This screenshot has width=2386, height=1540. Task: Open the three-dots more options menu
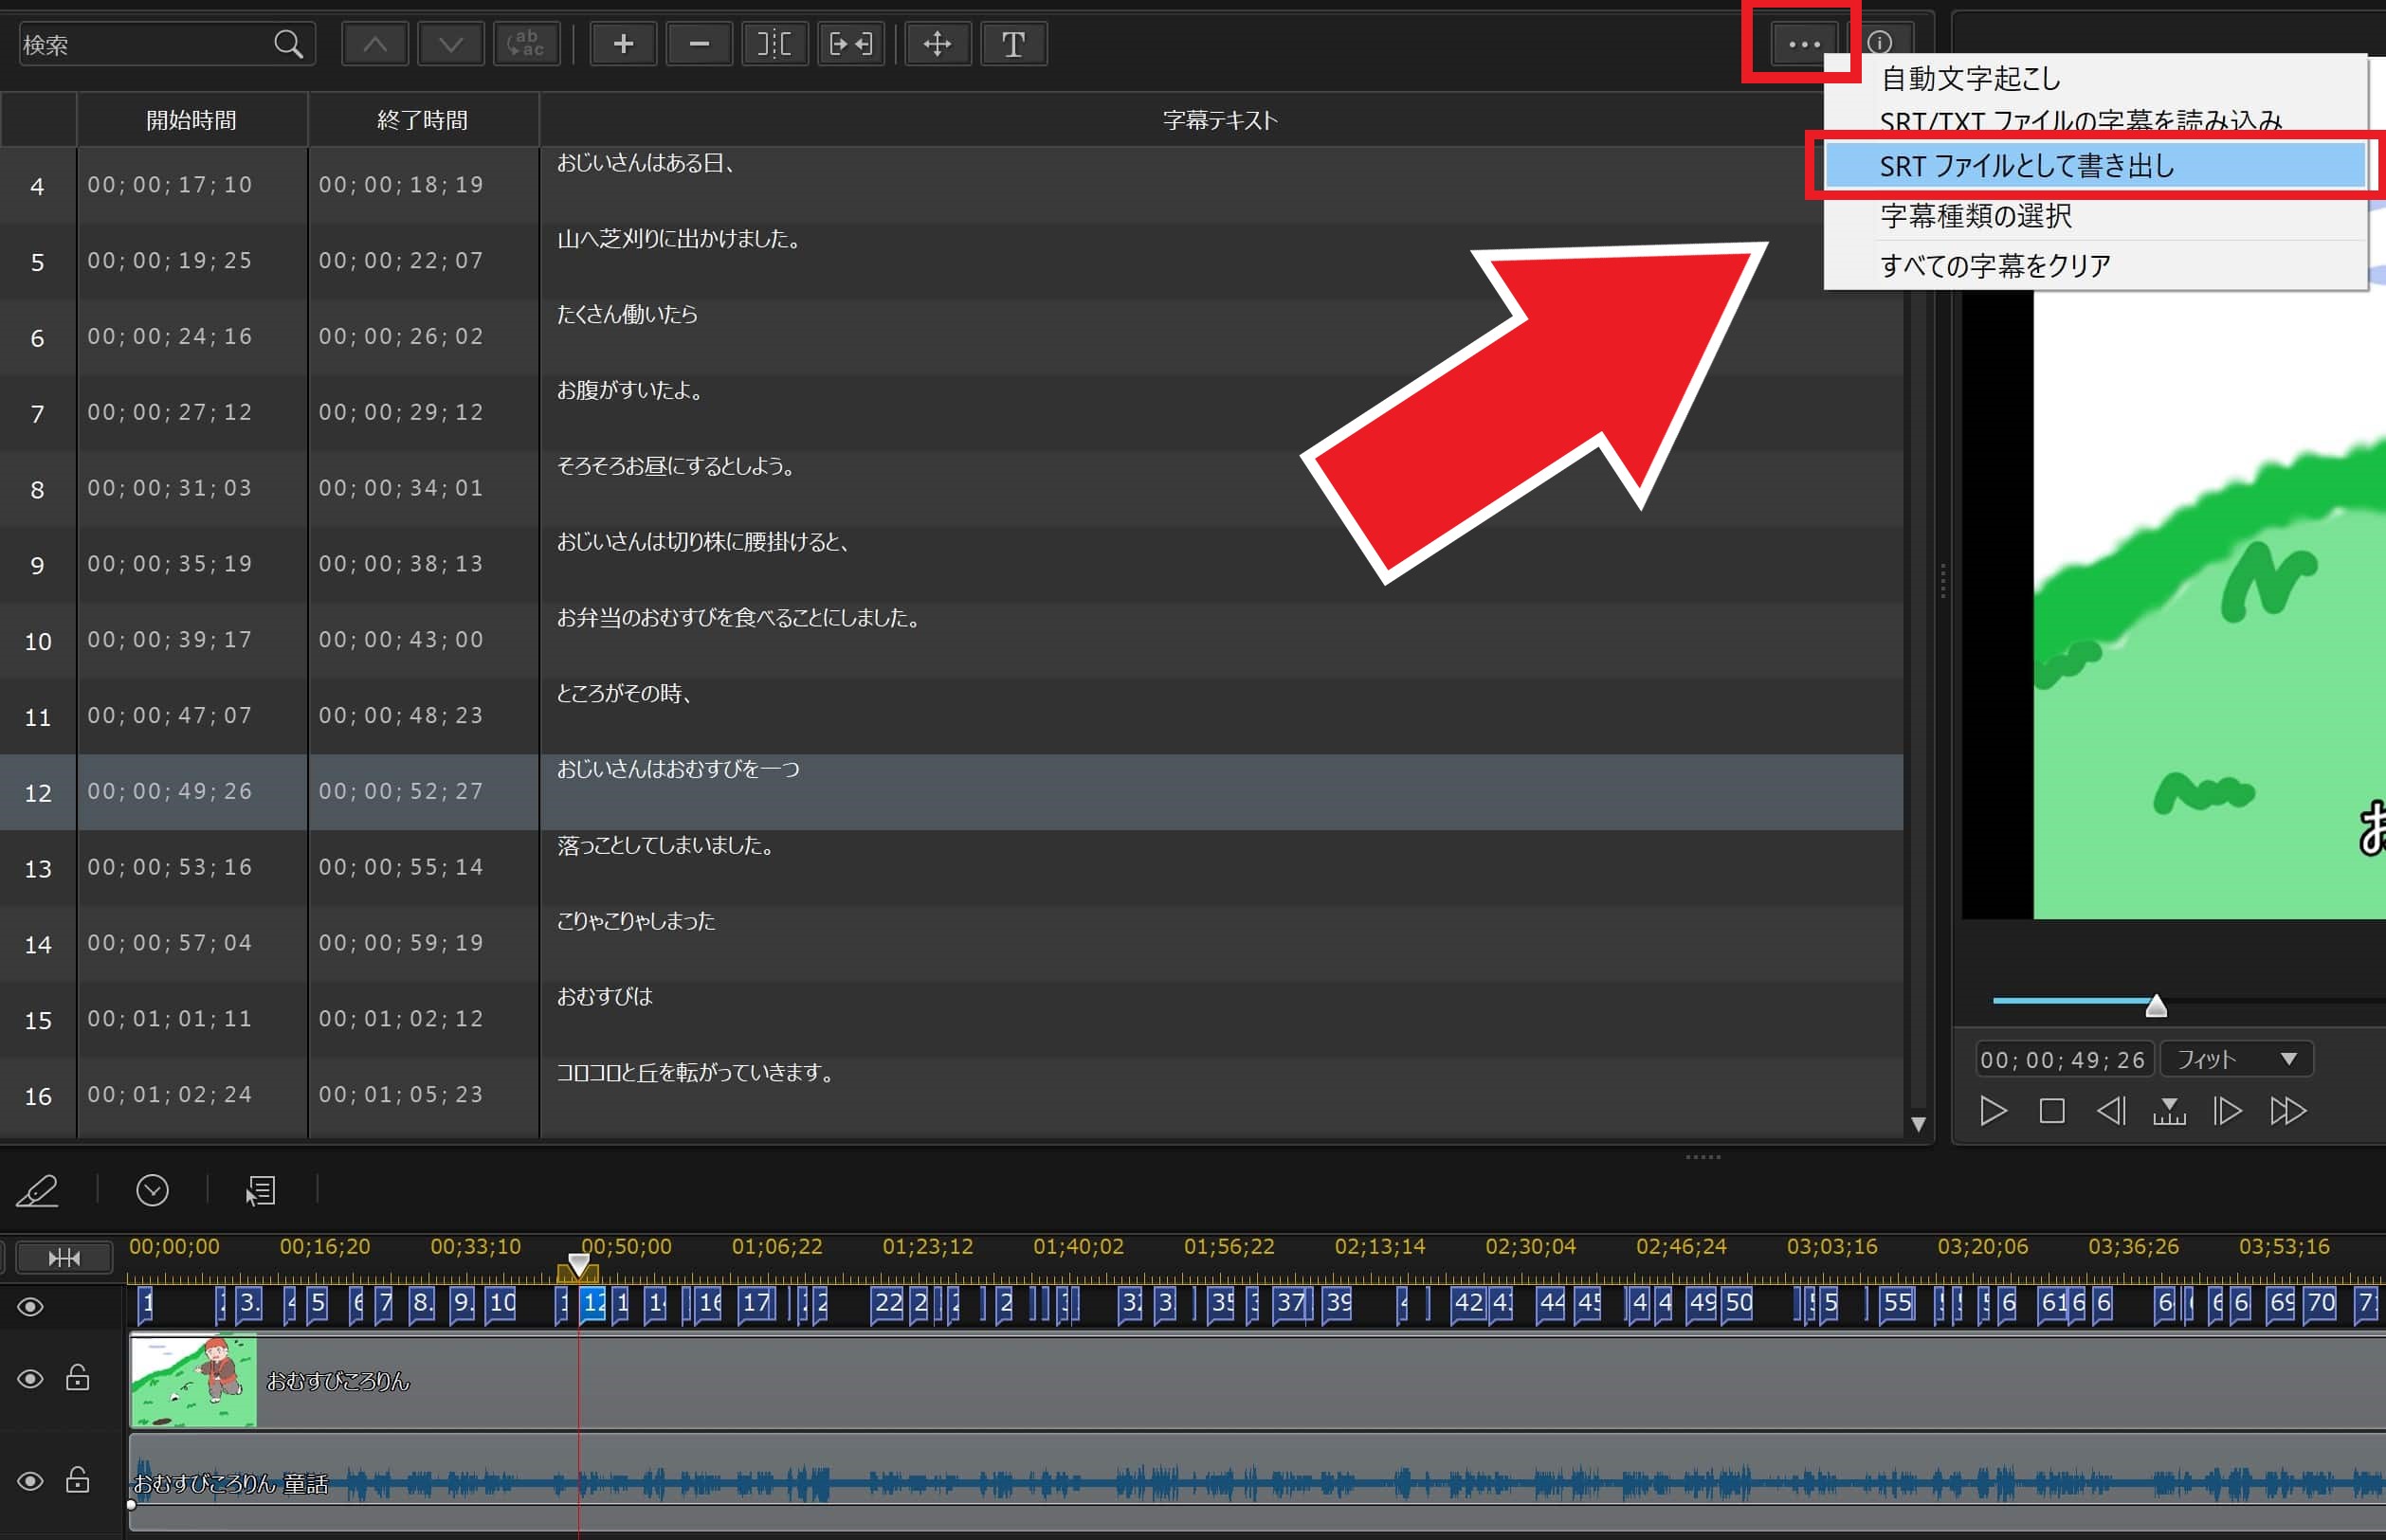1804,44
